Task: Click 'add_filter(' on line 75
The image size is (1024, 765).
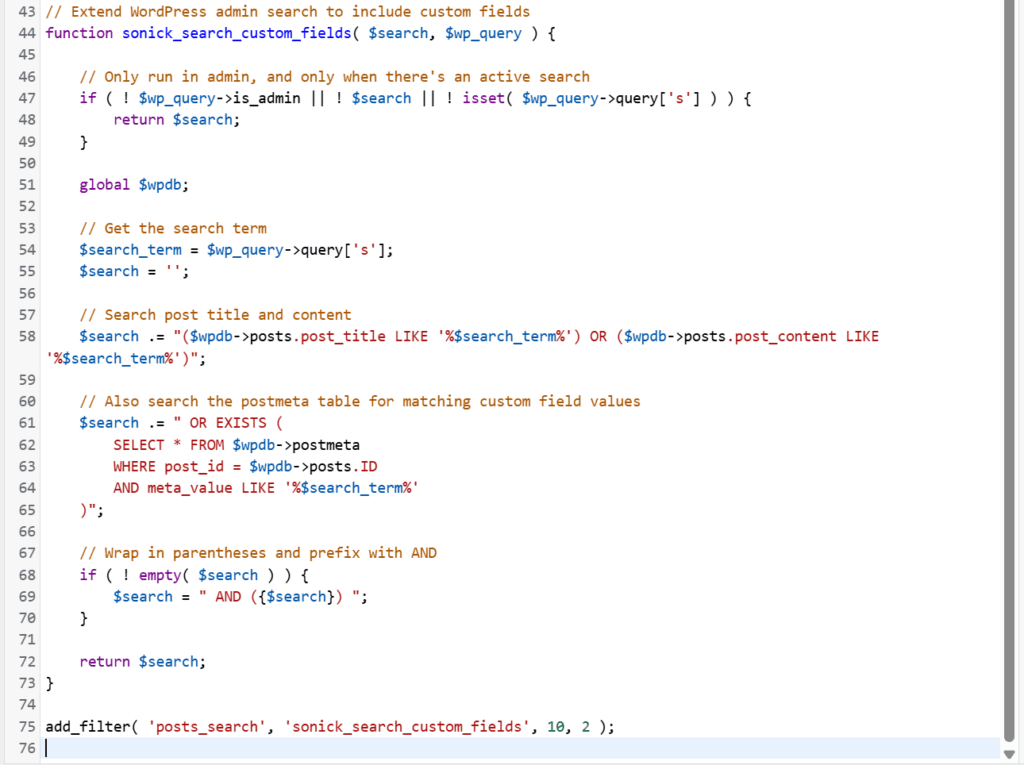Action: (x=91, y=726)
